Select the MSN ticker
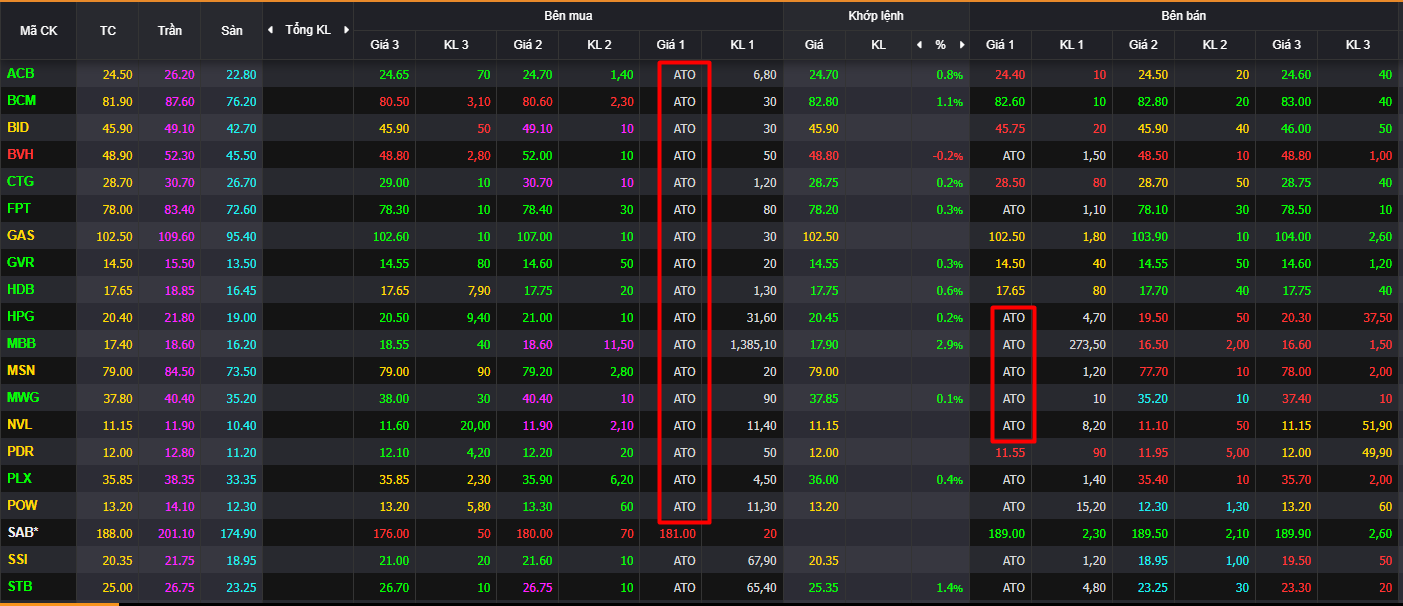Screen dimensions: 1403x606 click(21, 370)
